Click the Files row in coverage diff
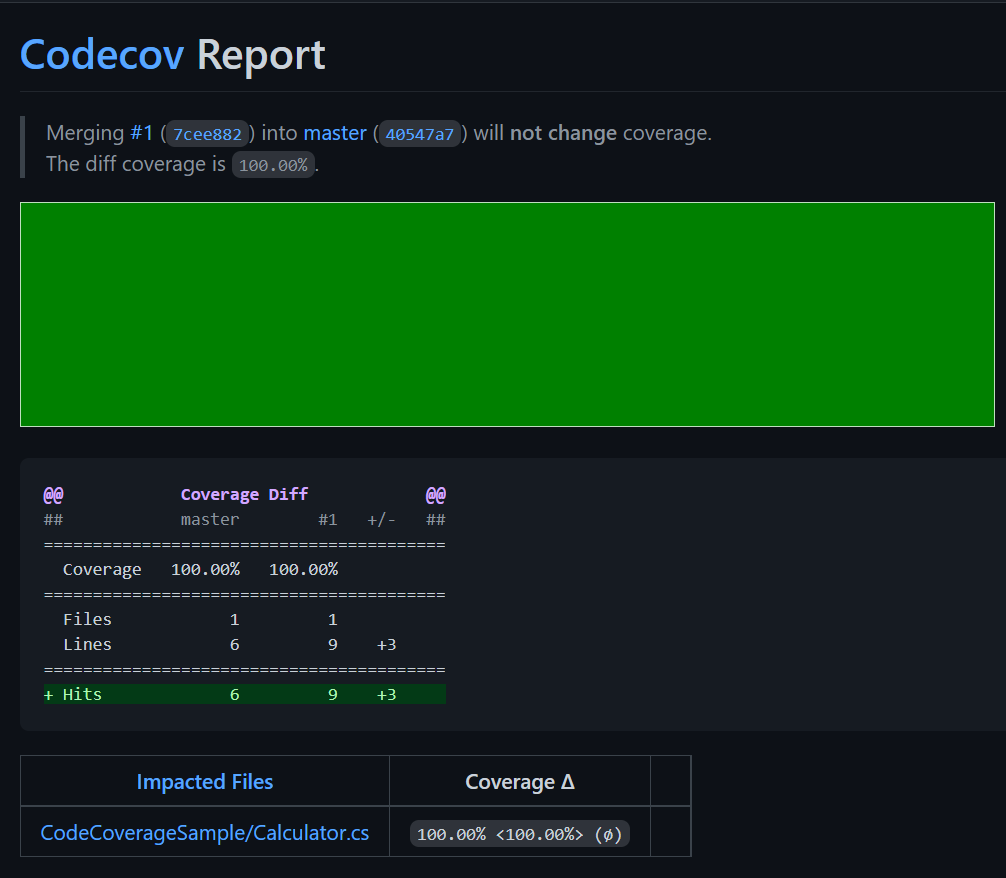The image size is (1006, 878). click(87, 620)
